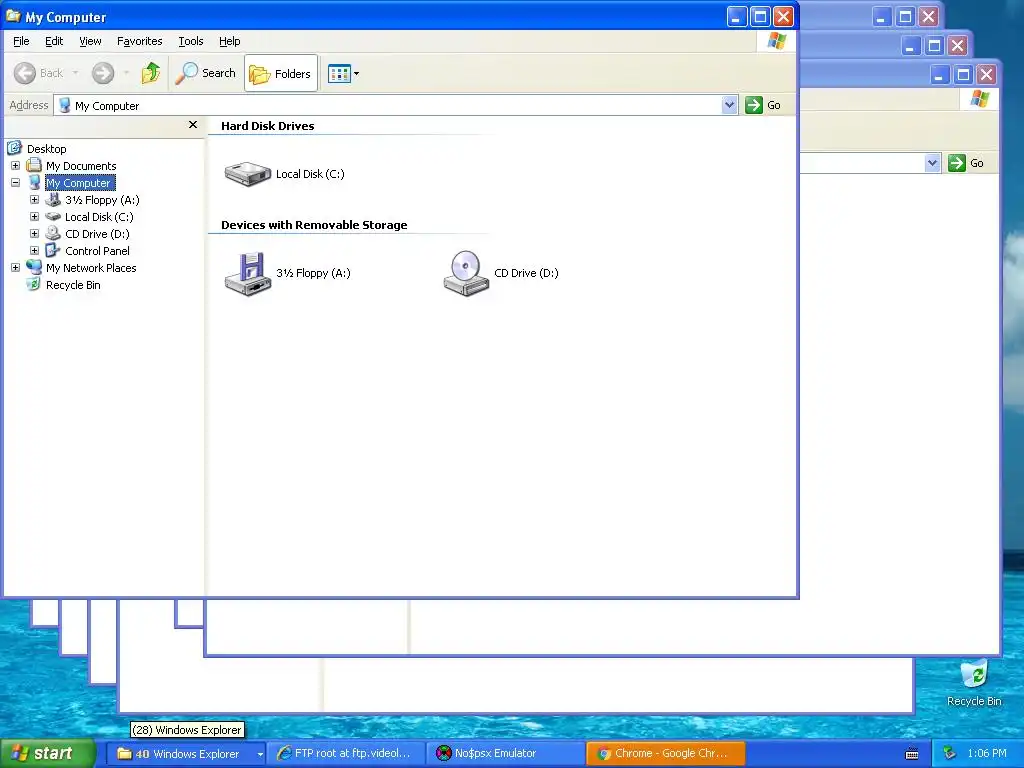Expand 3½ Floppy (A:) tree node

pyautogui.click(x=35, y=200)
